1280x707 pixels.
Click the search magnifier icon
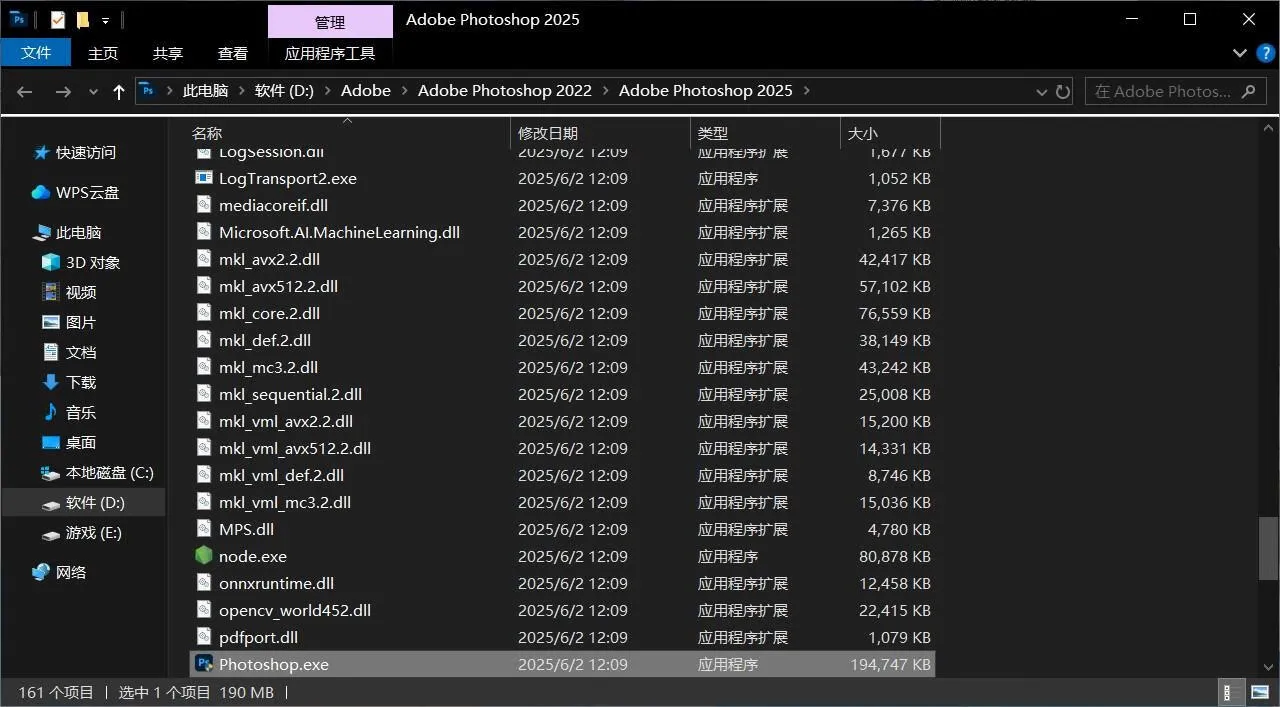click(x=1248, y=91)
